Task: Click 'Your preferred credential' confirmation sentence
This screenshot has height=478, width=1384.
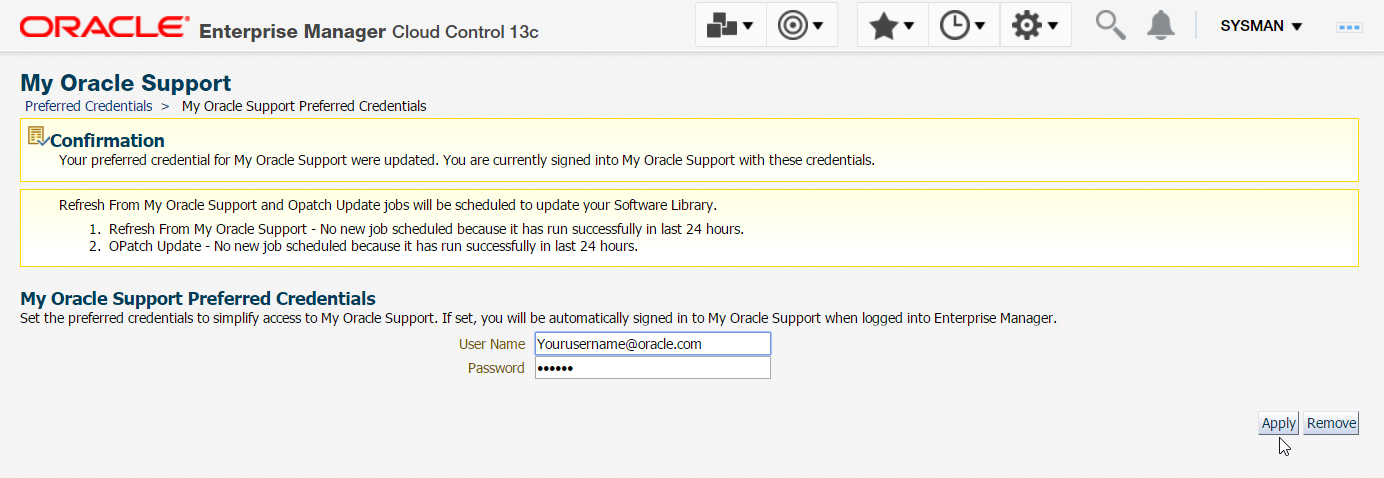Action: click(x=467, y=159)
